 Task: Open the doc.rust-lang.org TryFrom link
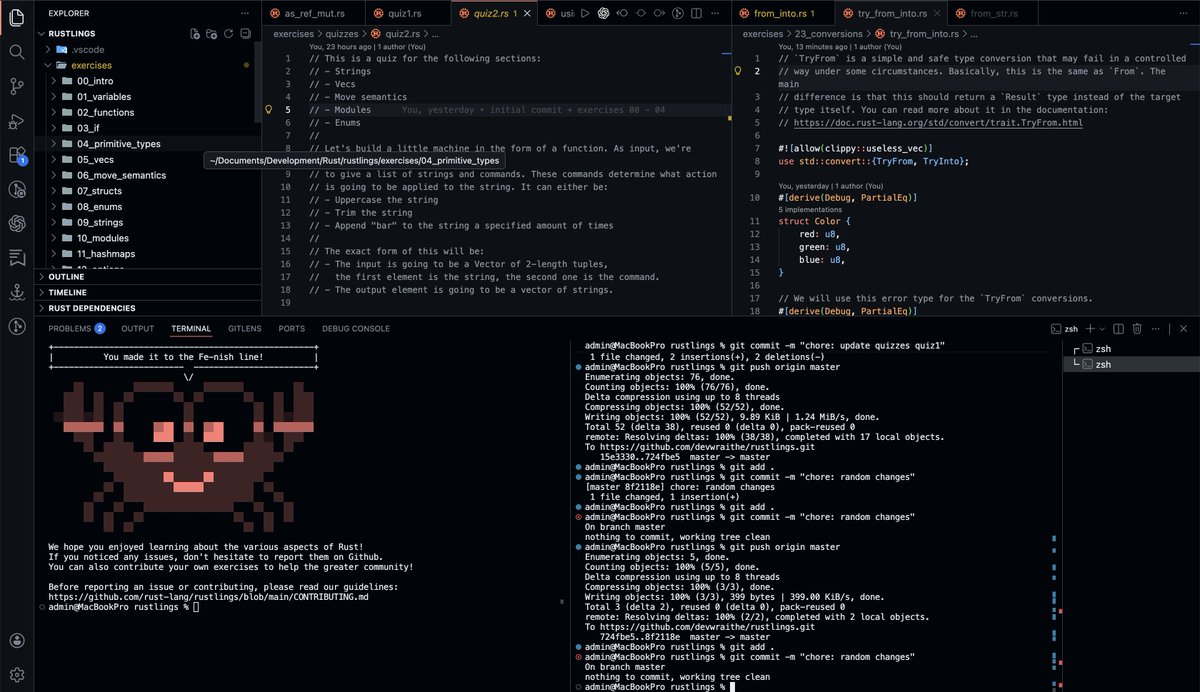pyautogui.click(x=938, y=122)
